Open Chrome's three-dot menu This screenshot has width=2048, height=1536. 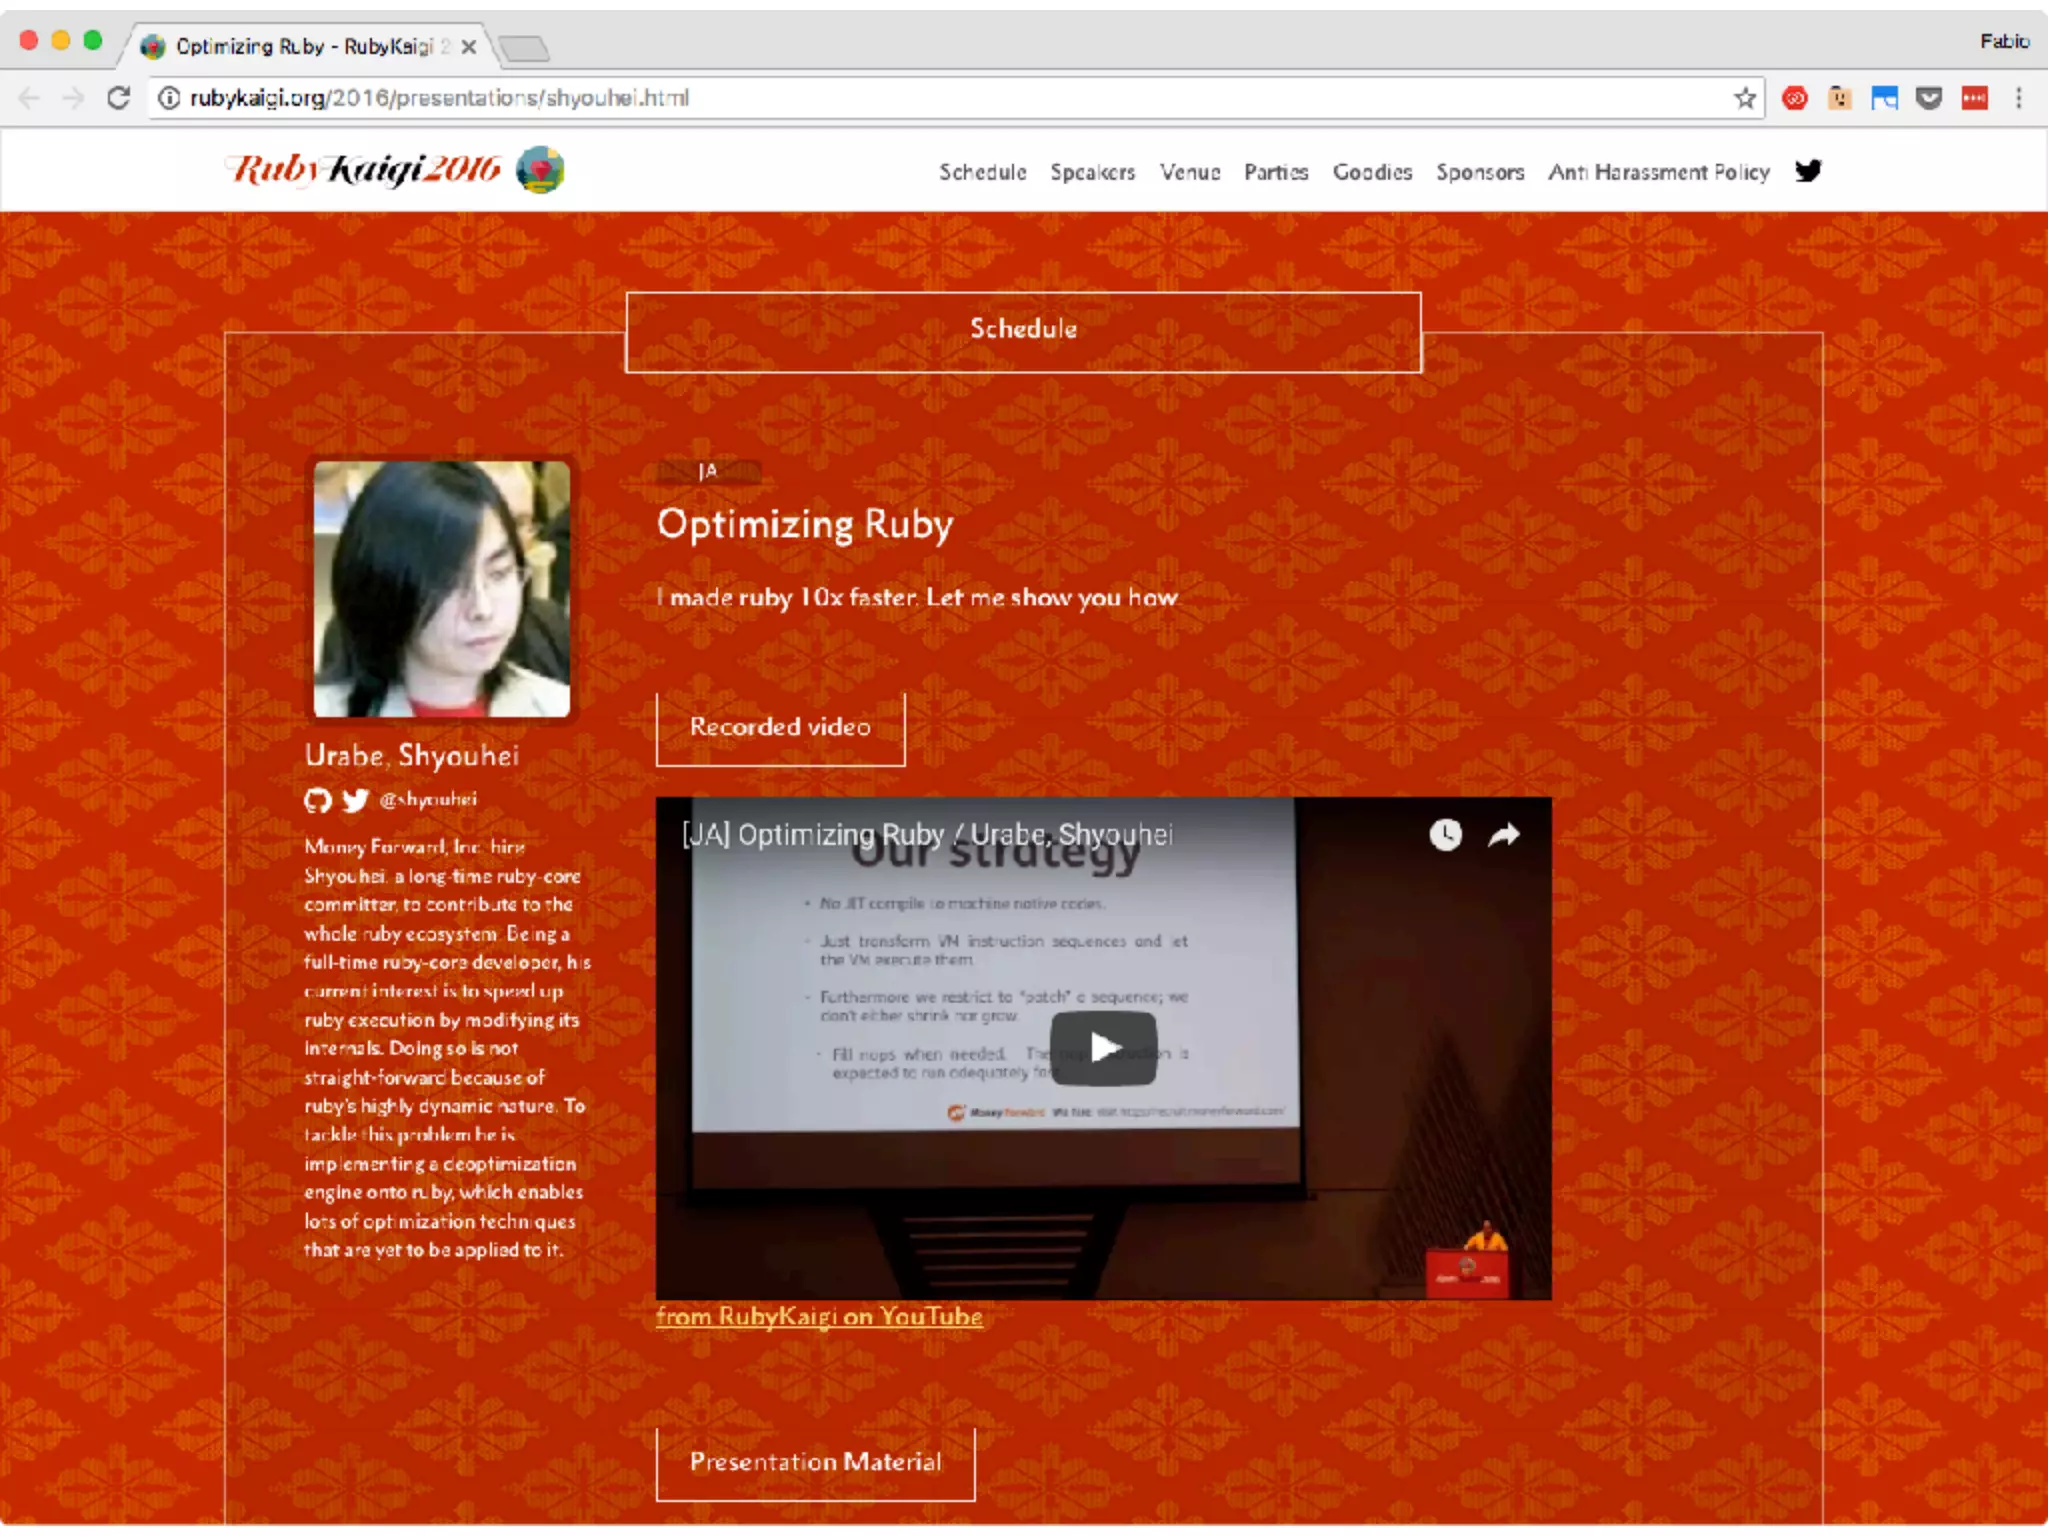pyautogui.click(x=2018, y=98)
